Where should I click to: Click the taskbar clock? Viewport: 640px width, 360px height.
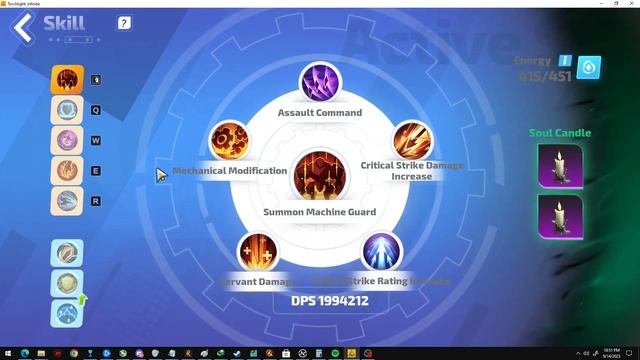pyautogui.click(x=611, y=353)
